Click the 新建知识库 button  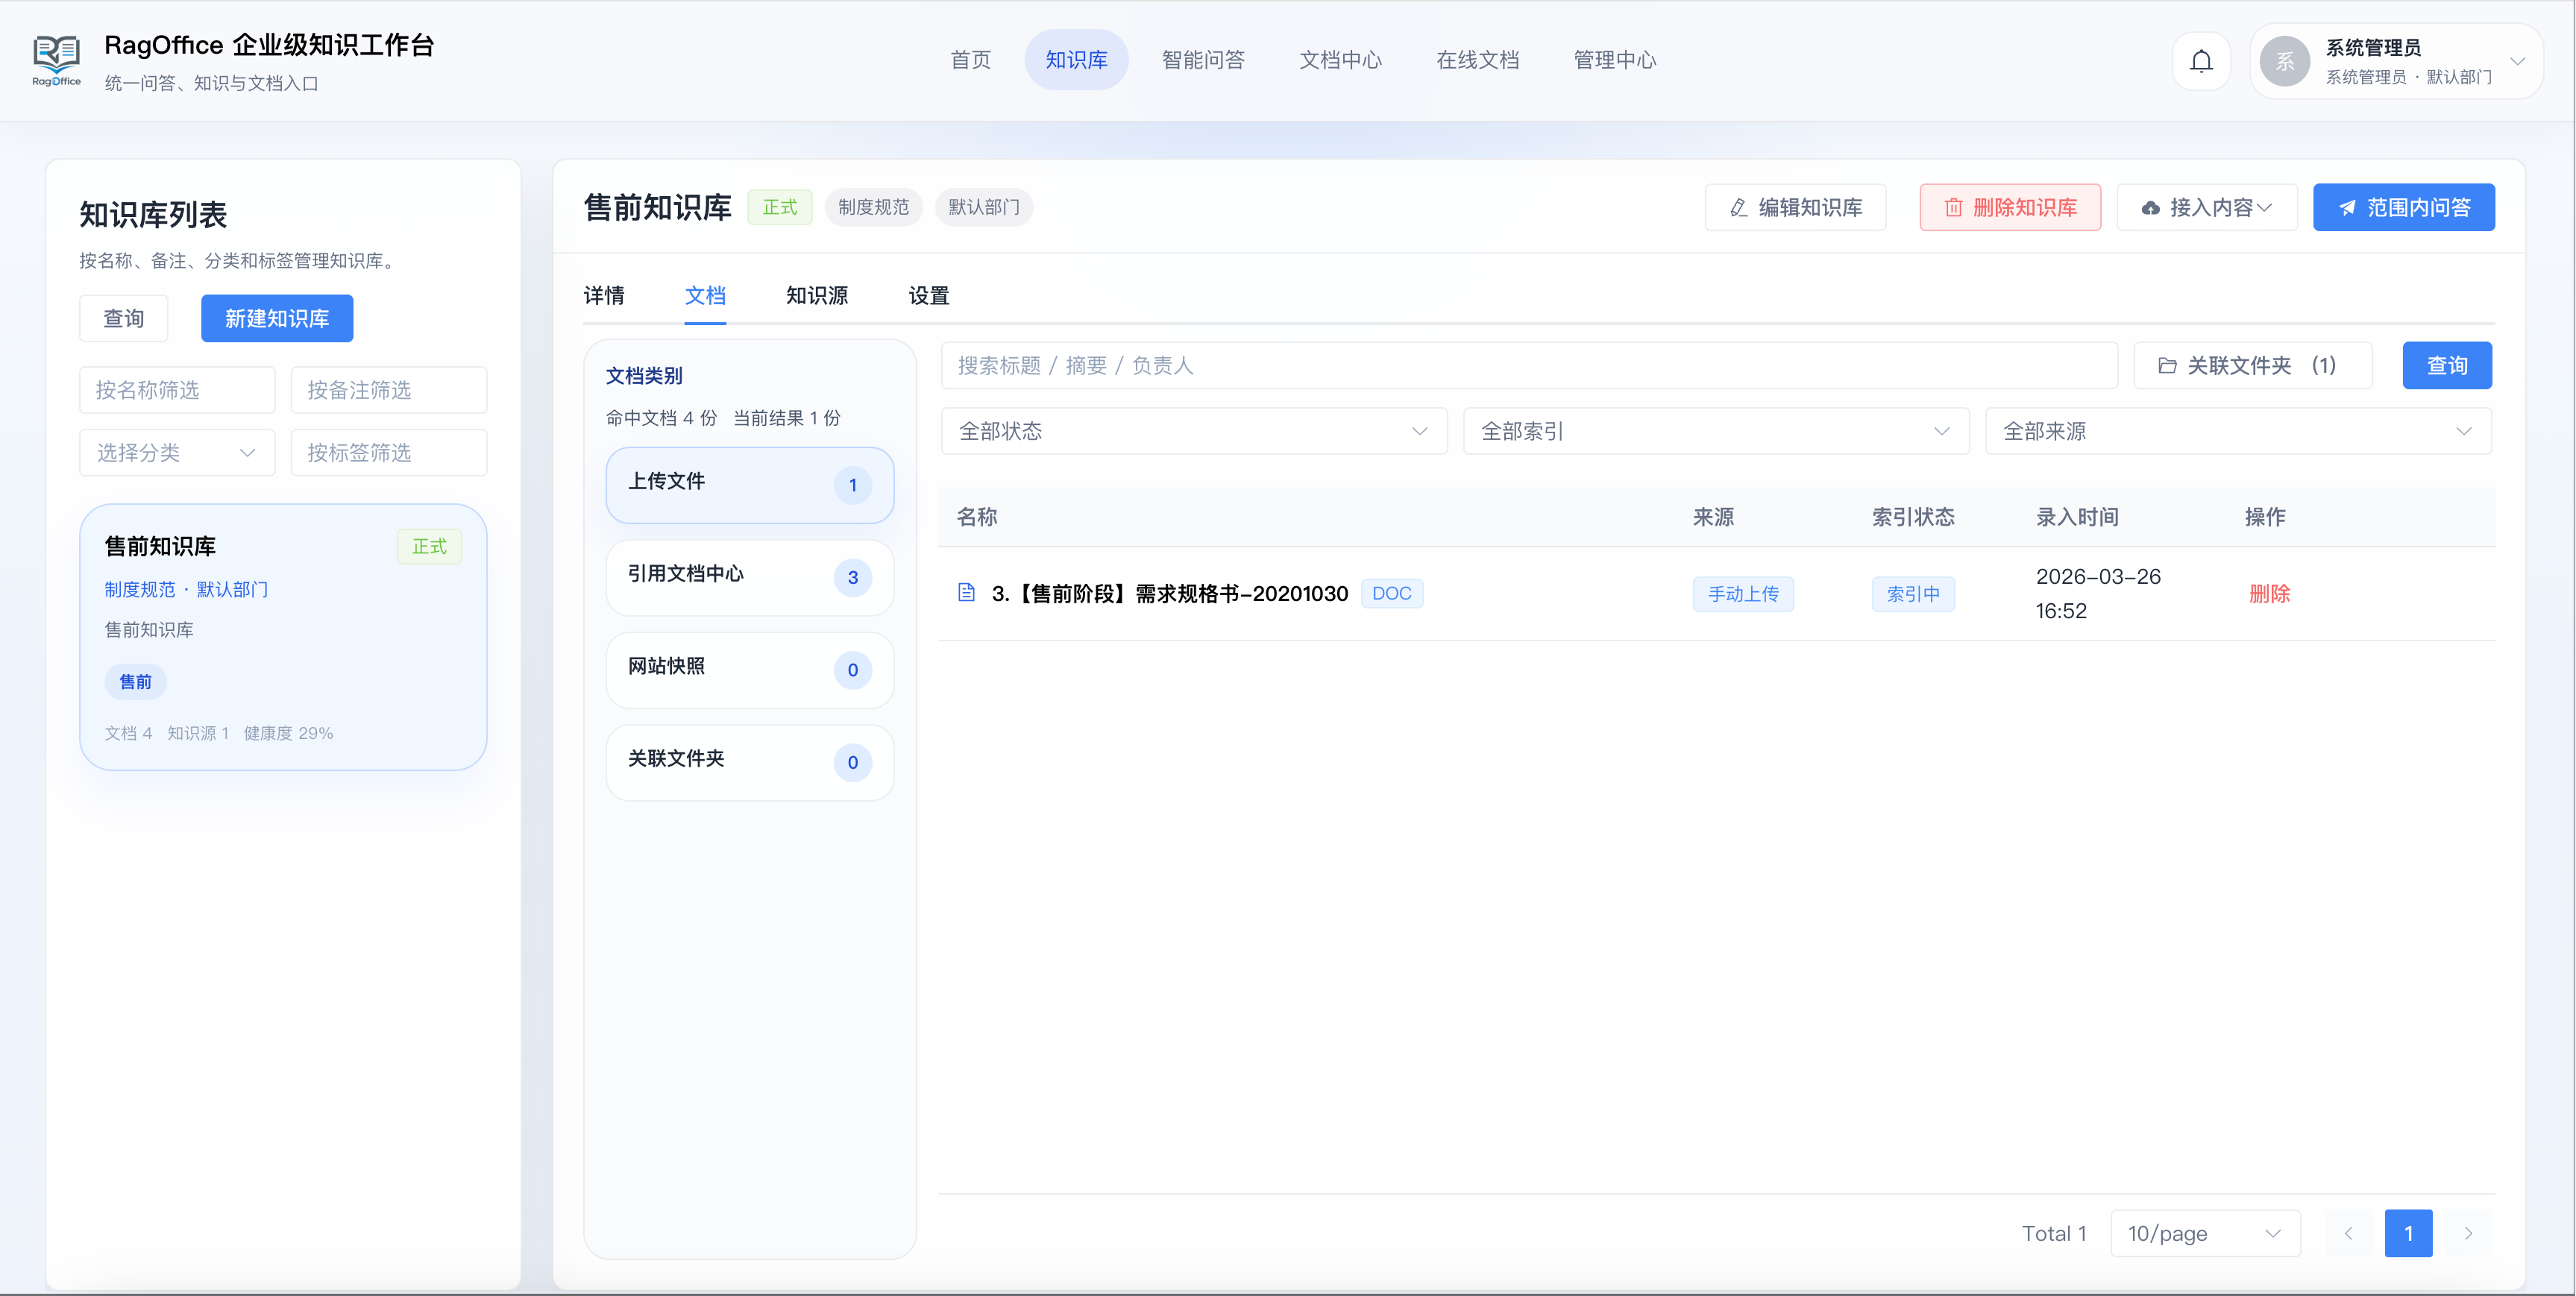click(277, 318)
